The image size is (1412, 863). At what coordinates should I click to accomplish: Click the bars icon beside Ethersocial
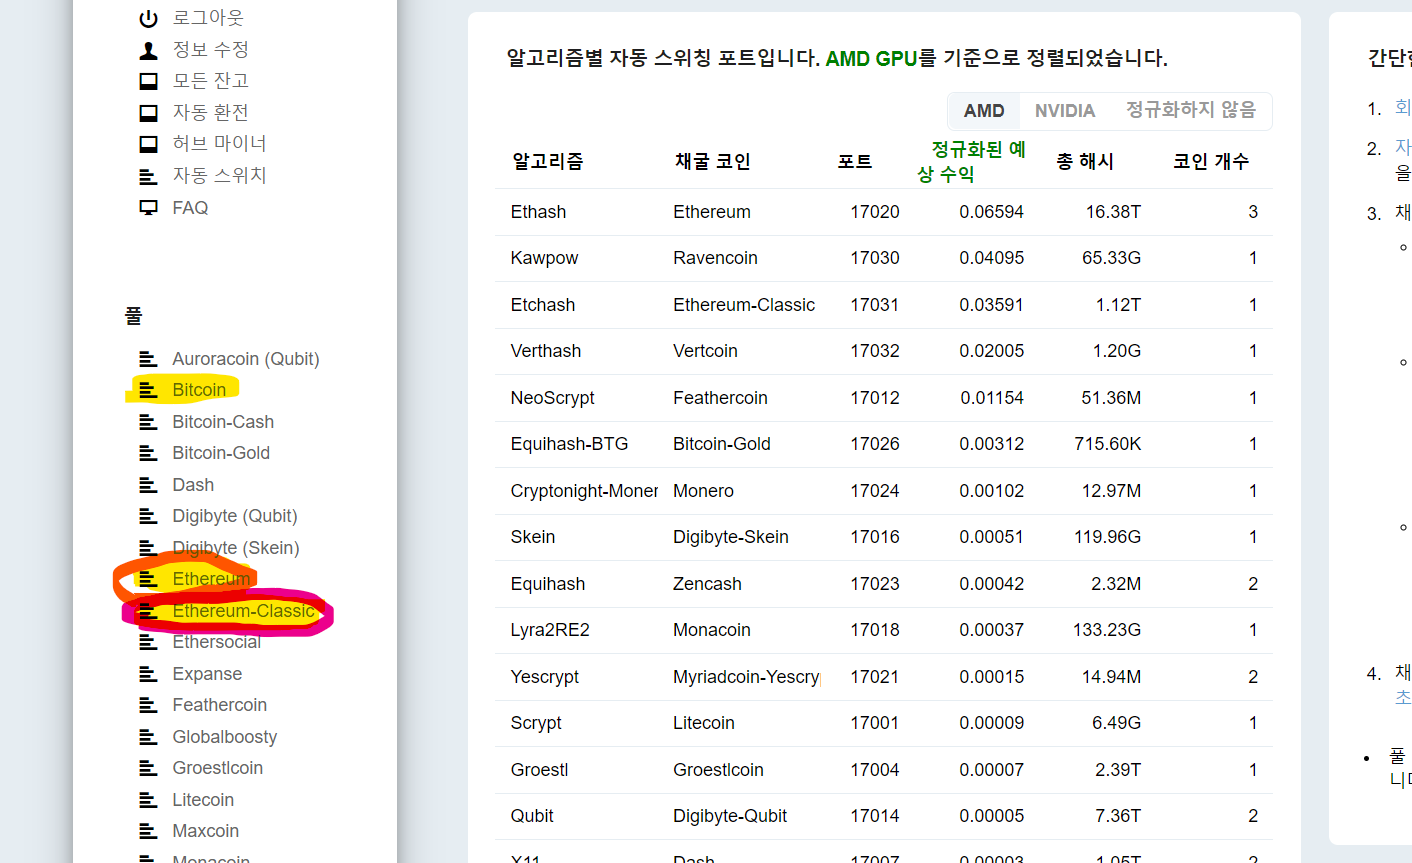click(148, 642)
